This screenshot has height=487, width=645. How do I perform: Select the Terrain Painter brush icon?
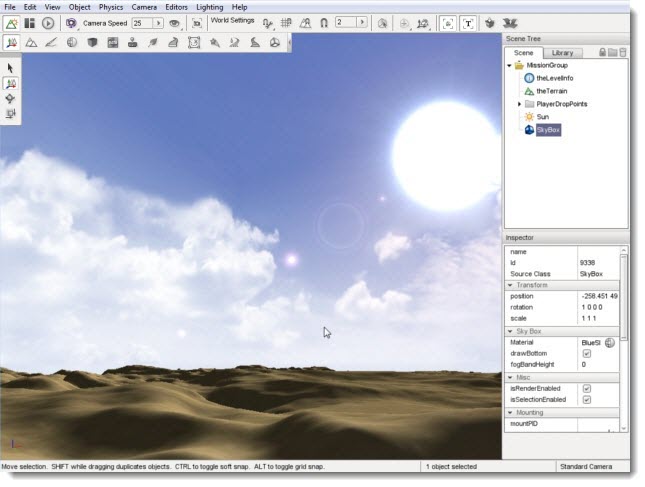pos(51,42)
